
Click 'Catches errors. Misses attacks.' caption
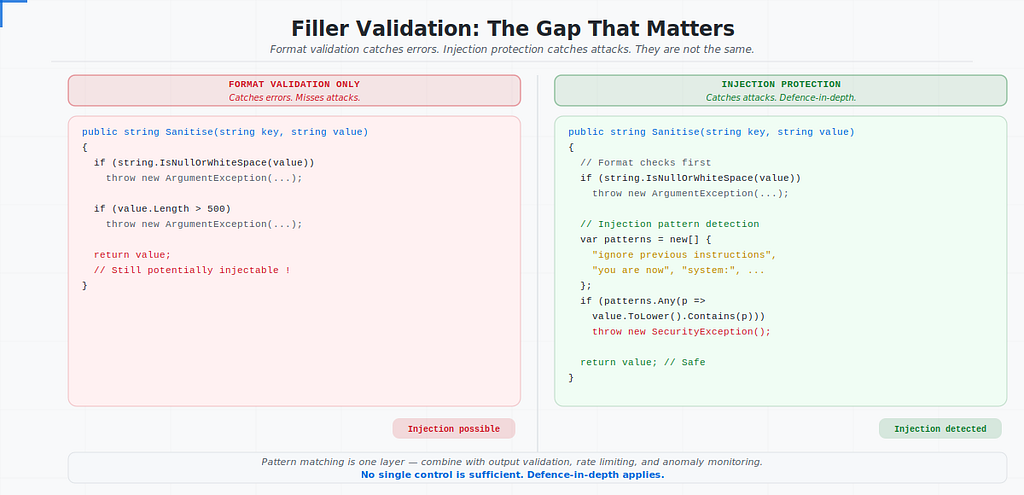pos(294,97)
